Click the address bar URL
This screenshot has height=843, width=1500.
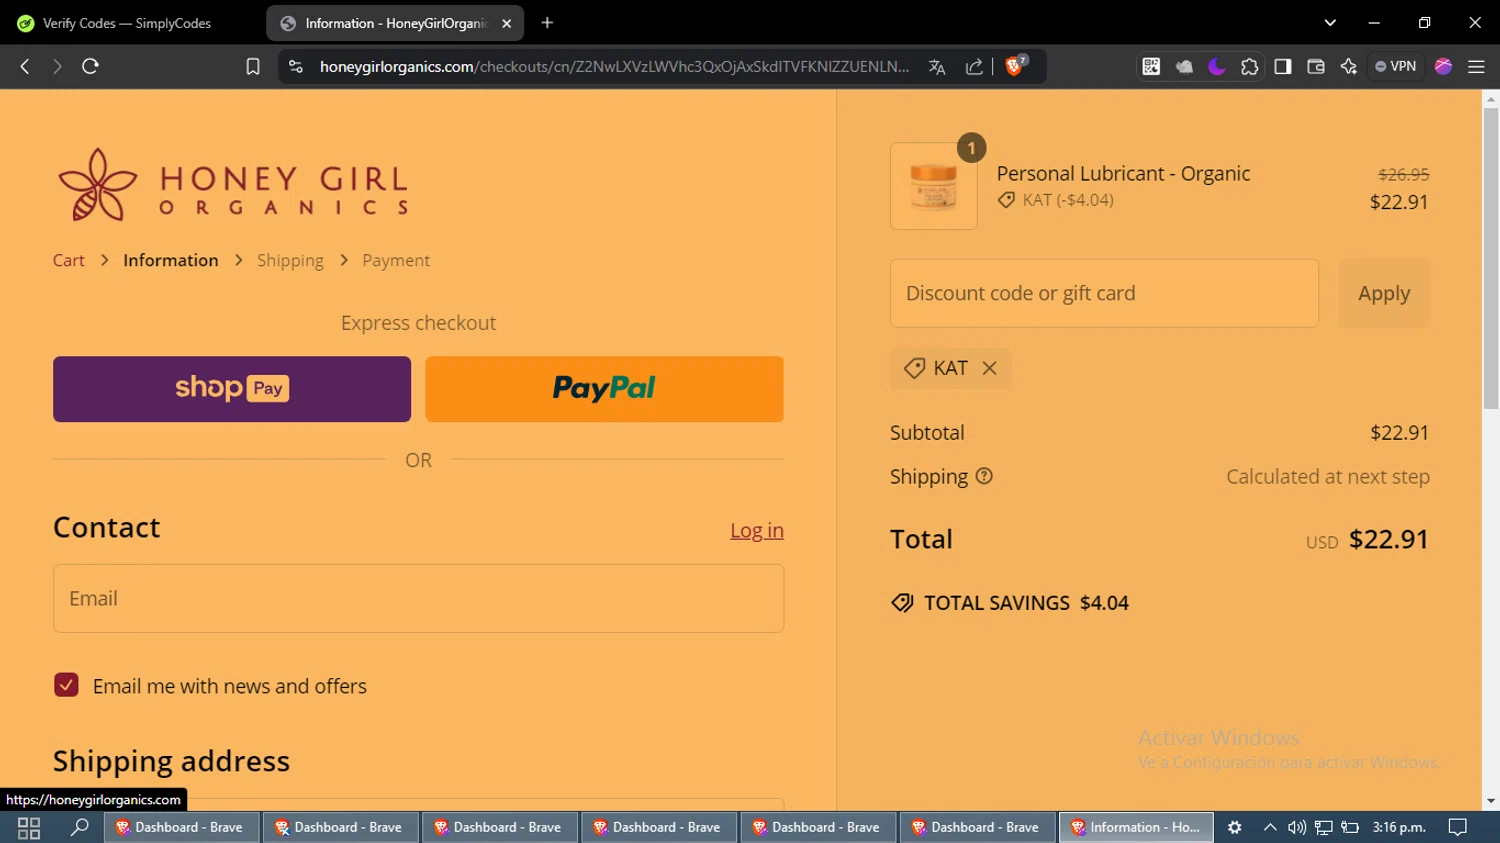point(614,66)
